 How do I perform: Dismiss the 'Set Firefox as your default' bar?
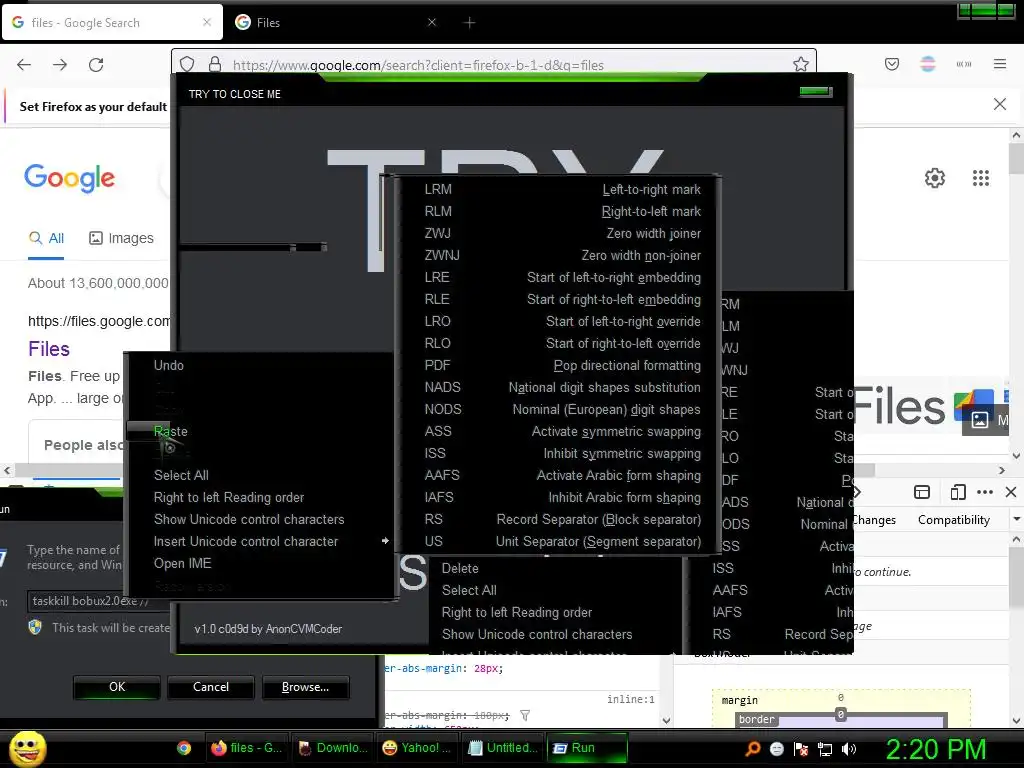[999, 104]
